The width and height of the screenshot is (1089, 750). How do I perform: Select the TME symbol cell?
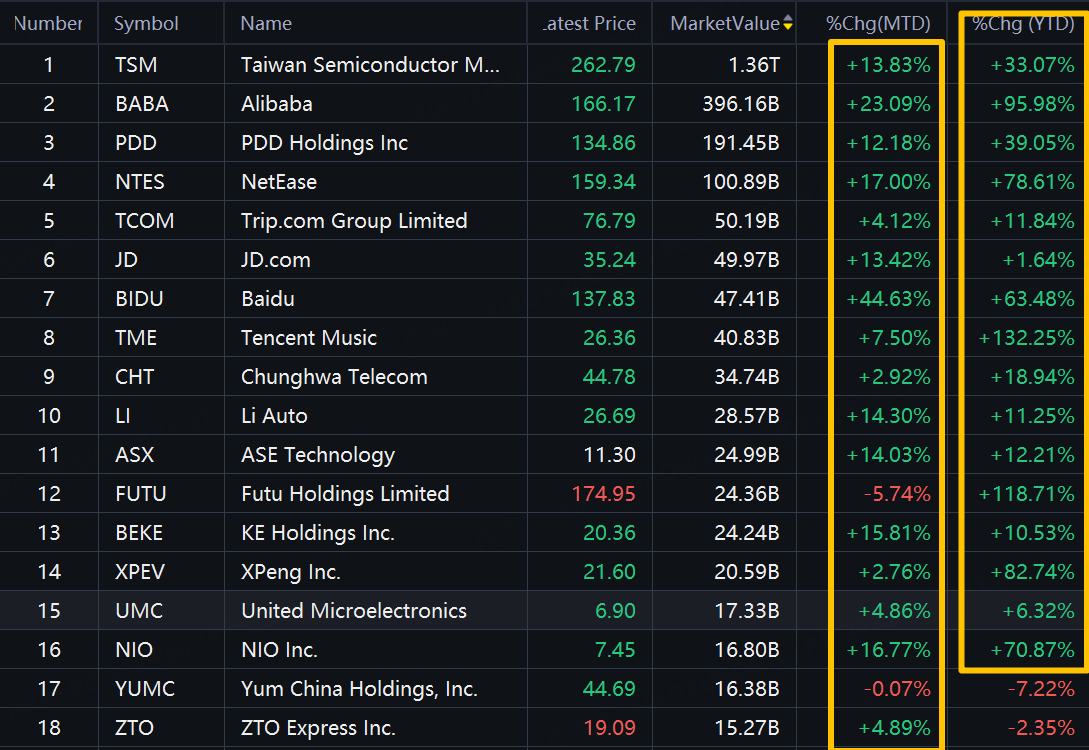[136, 338]
